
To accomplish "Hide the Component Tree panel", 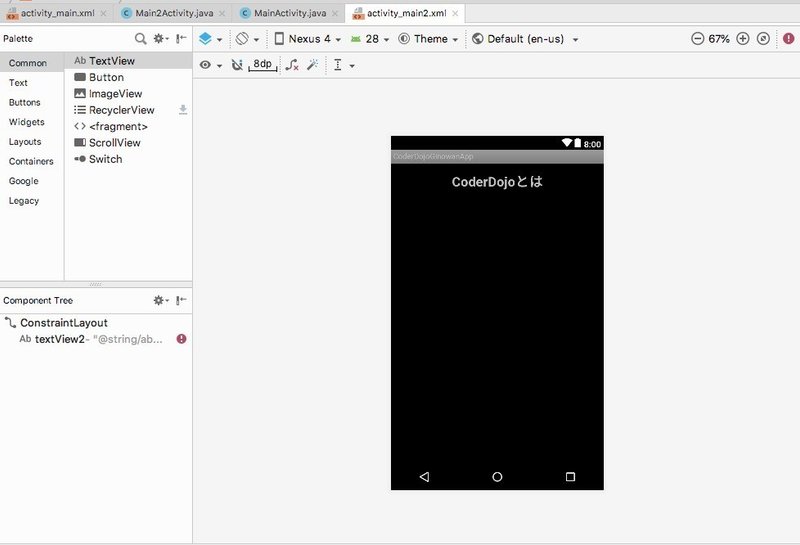I will (x=181, y=300).
